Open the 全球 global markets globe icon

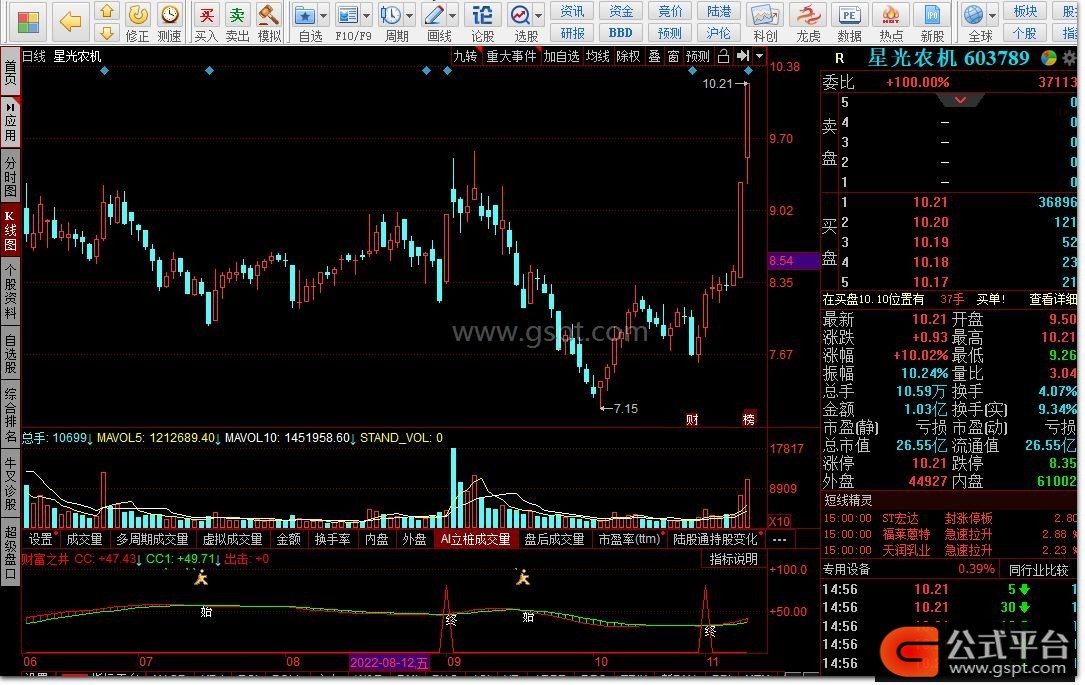click(x=974, y=15)
